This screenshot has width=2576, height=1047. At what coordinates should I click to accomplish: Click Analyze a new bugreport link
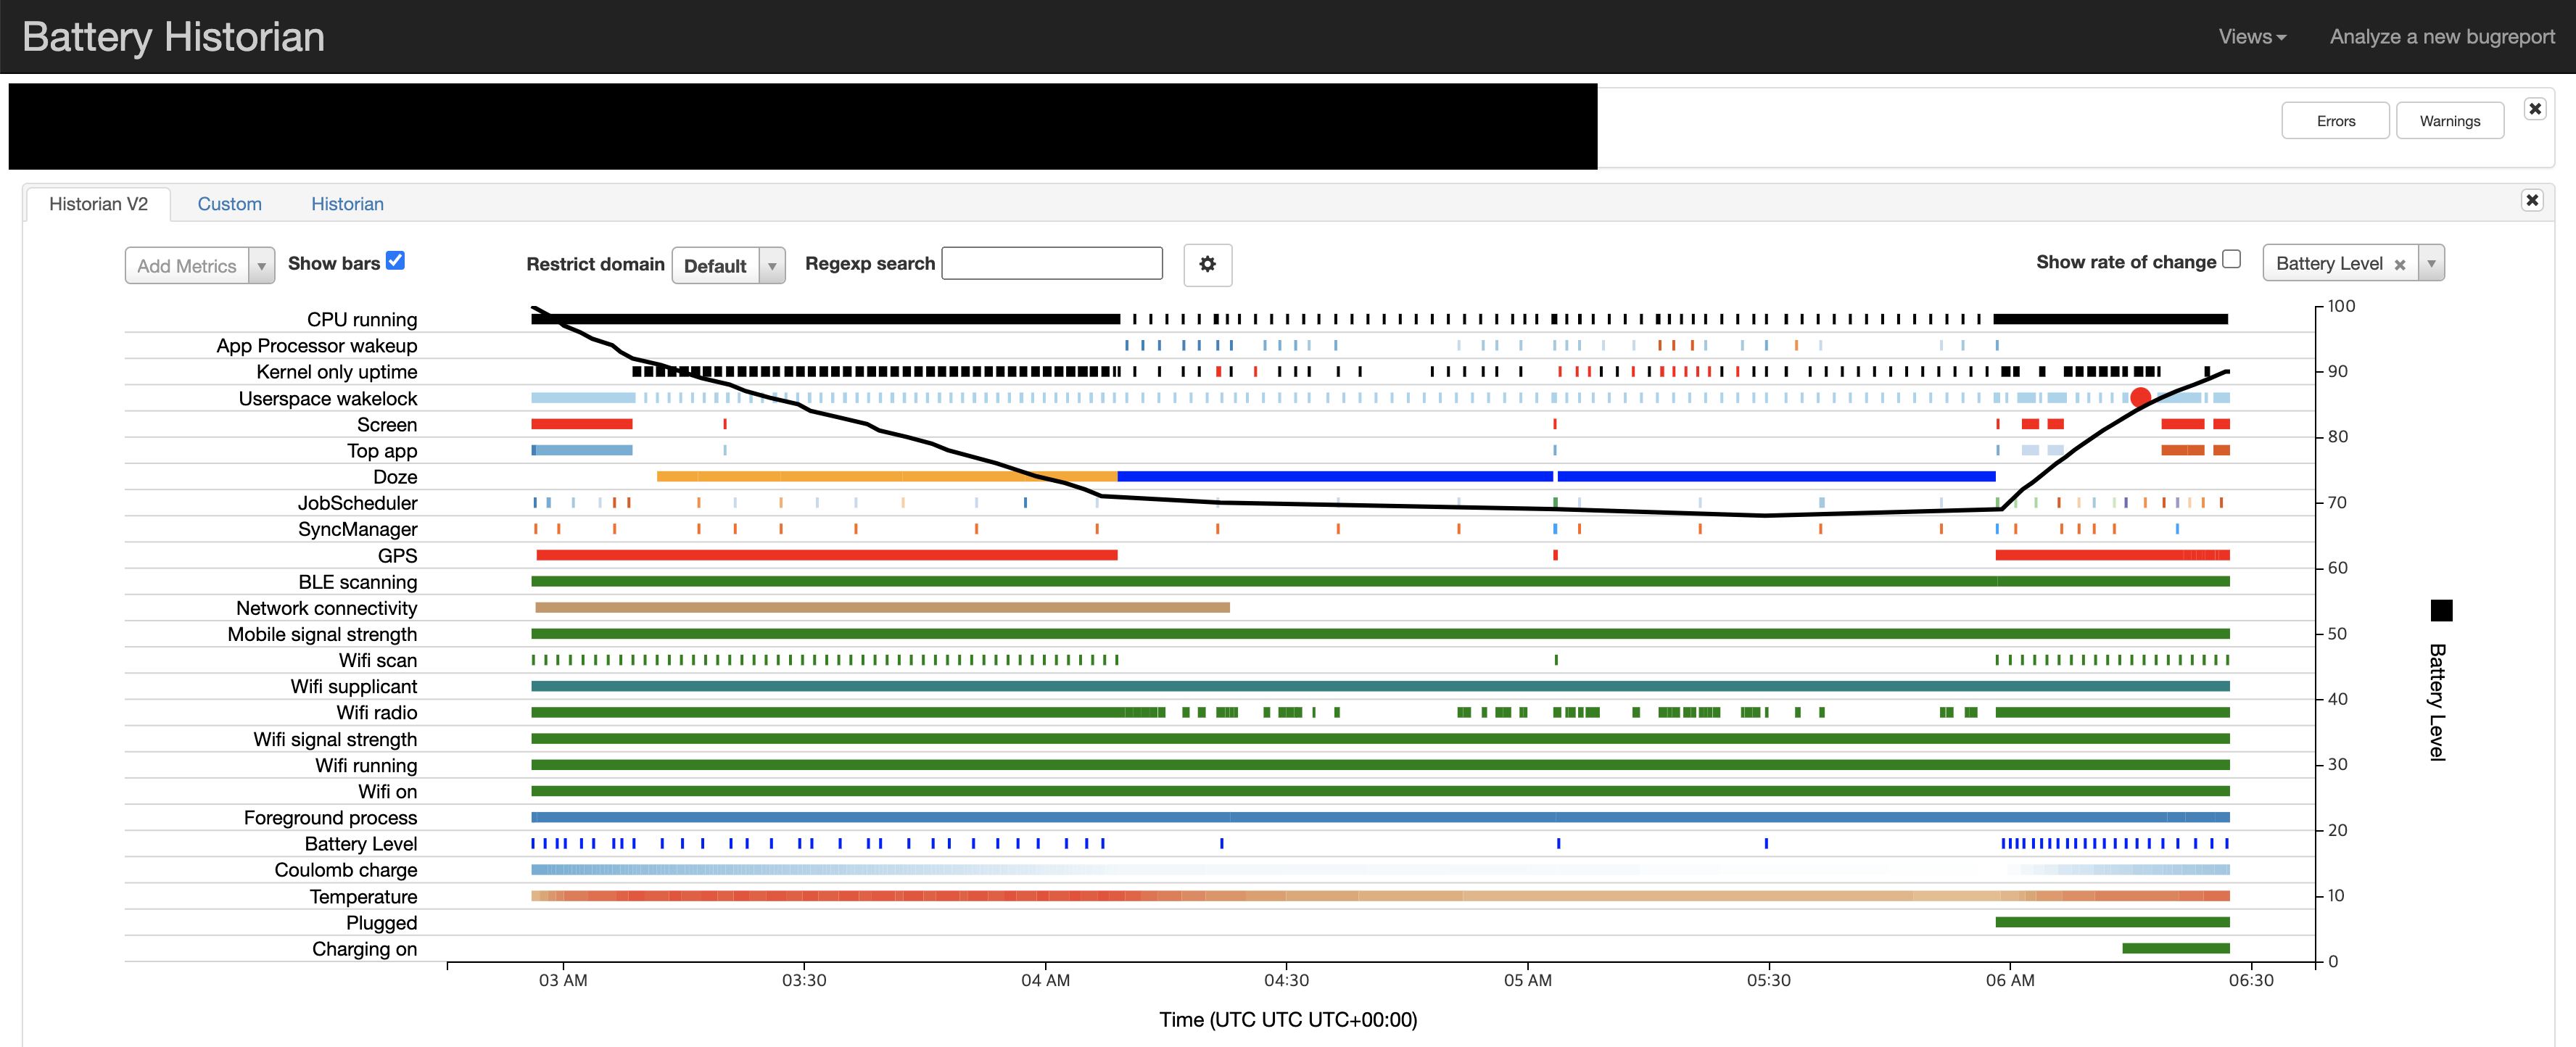click(x=2442, y=37)
